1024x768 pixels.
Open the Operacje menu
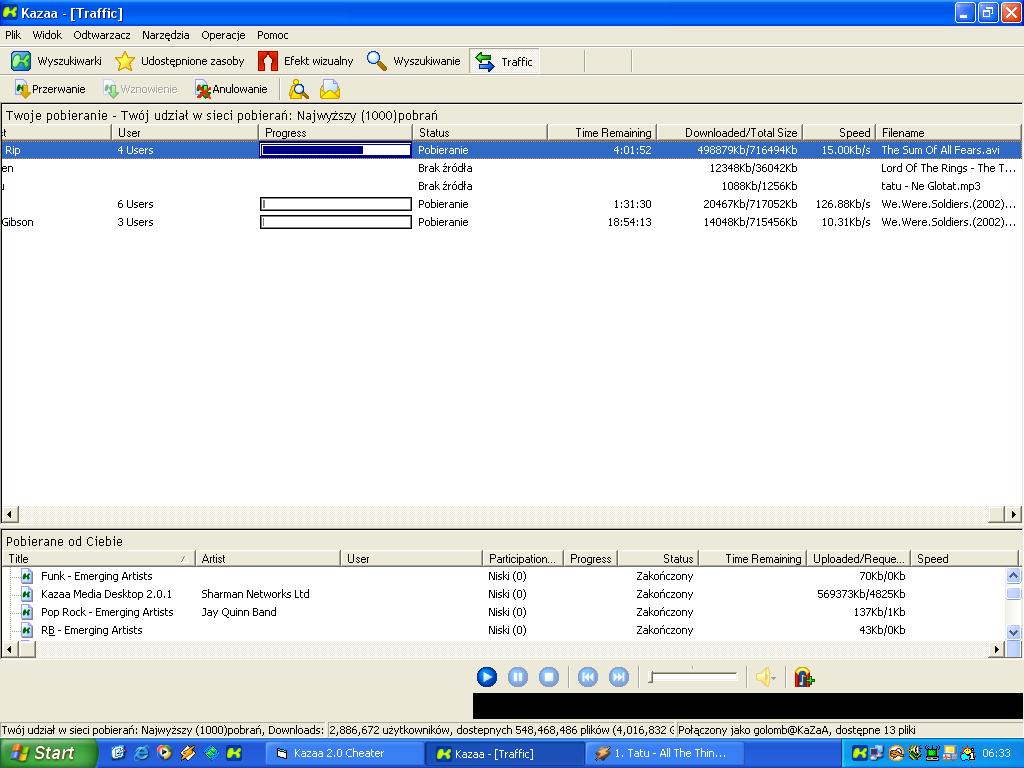pos(223,35)
